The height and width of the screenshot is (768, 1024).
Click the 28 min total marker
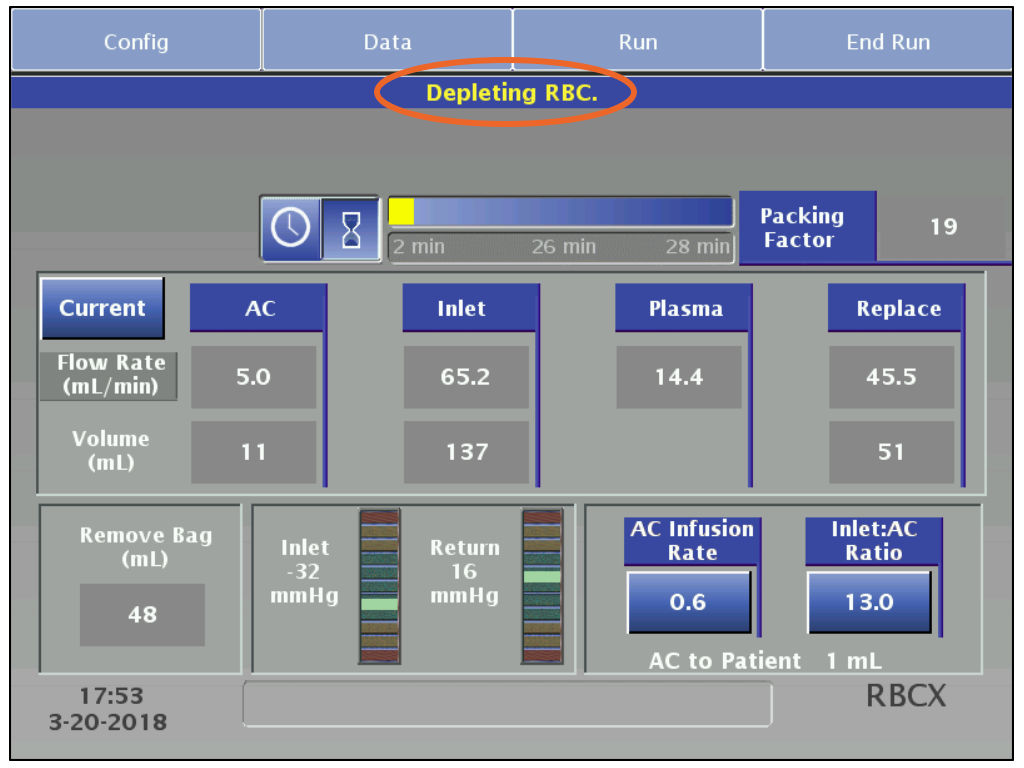coord(697,247)
